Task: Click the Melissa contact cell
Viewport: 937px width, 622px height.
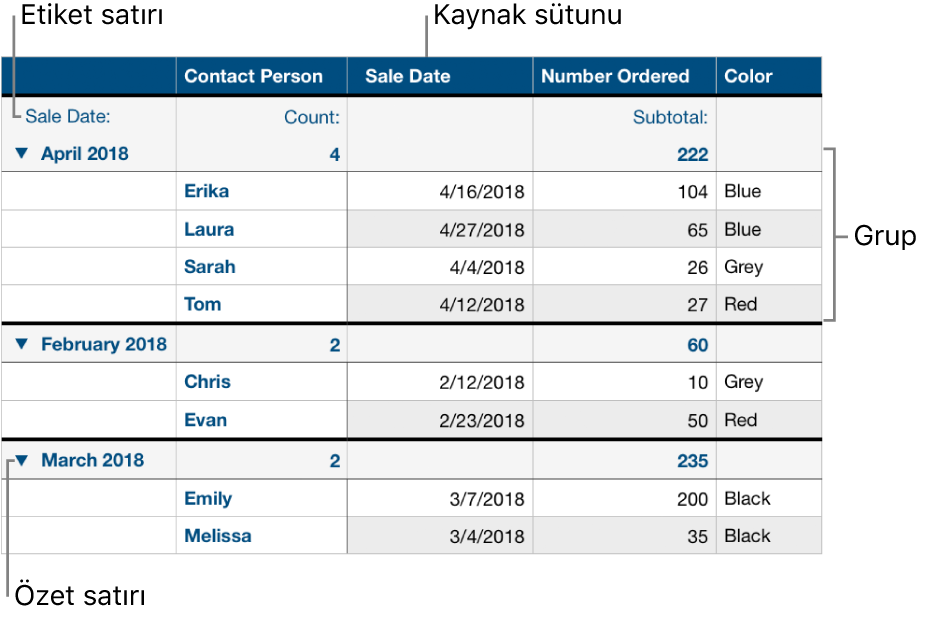Action: (x=218, y=536)
